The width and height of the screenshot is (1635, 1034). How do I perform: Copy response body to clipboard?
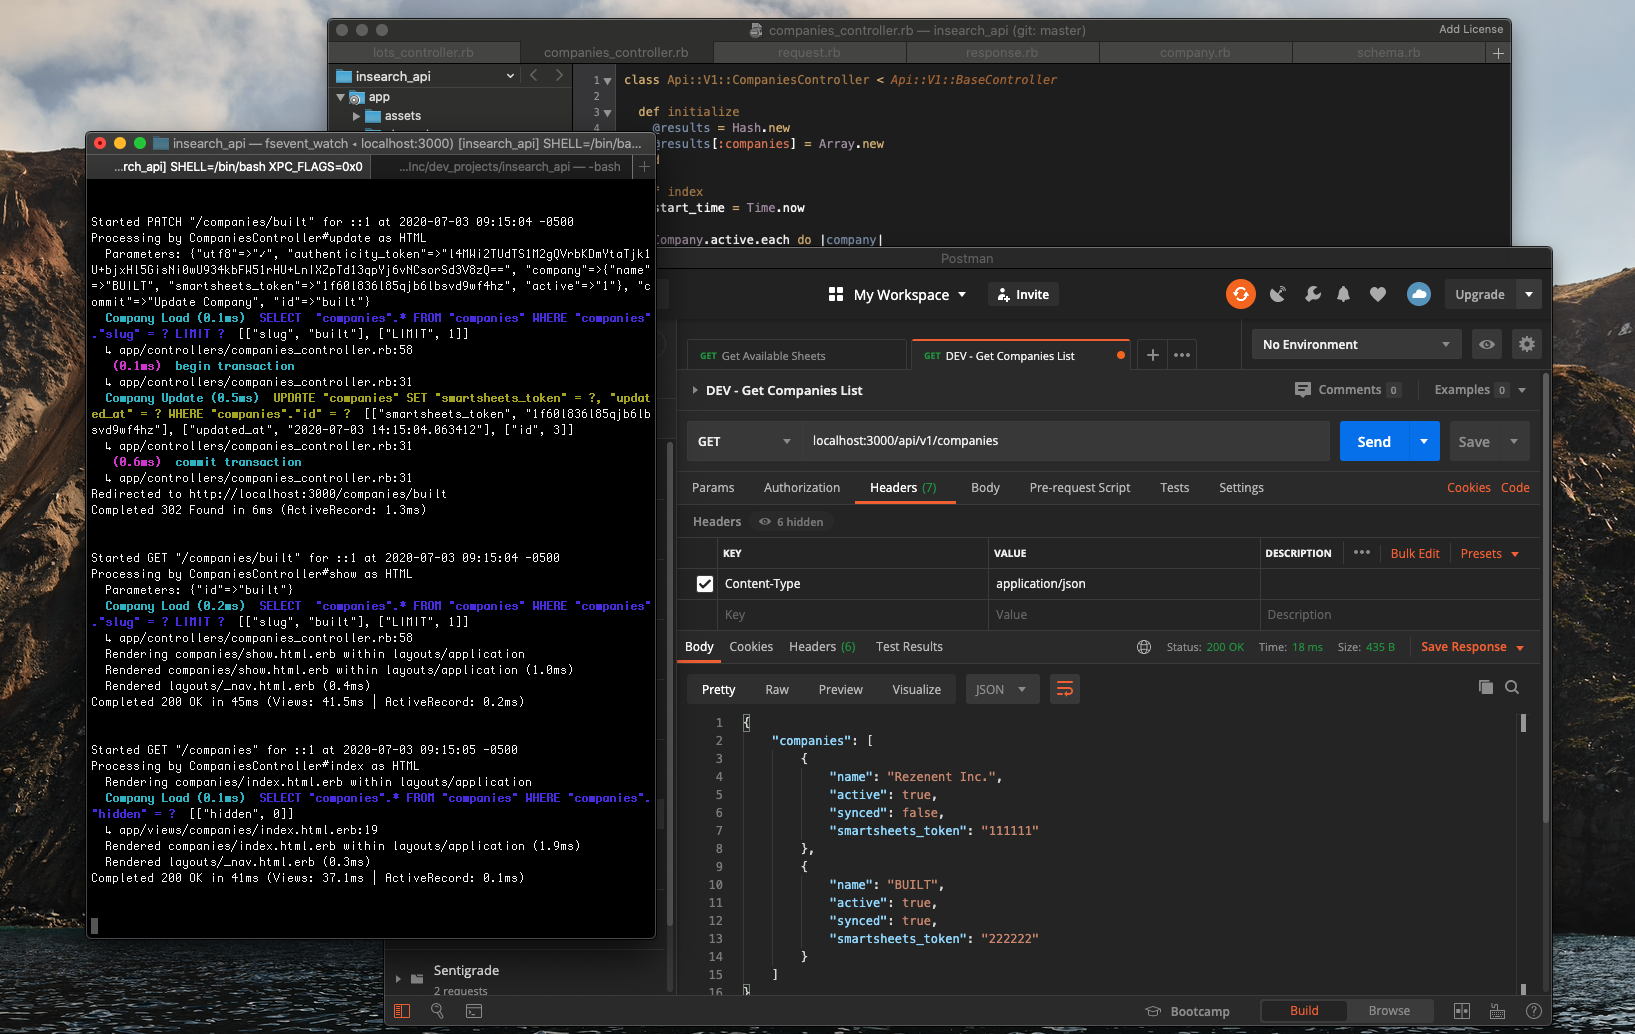(1485, 687)
